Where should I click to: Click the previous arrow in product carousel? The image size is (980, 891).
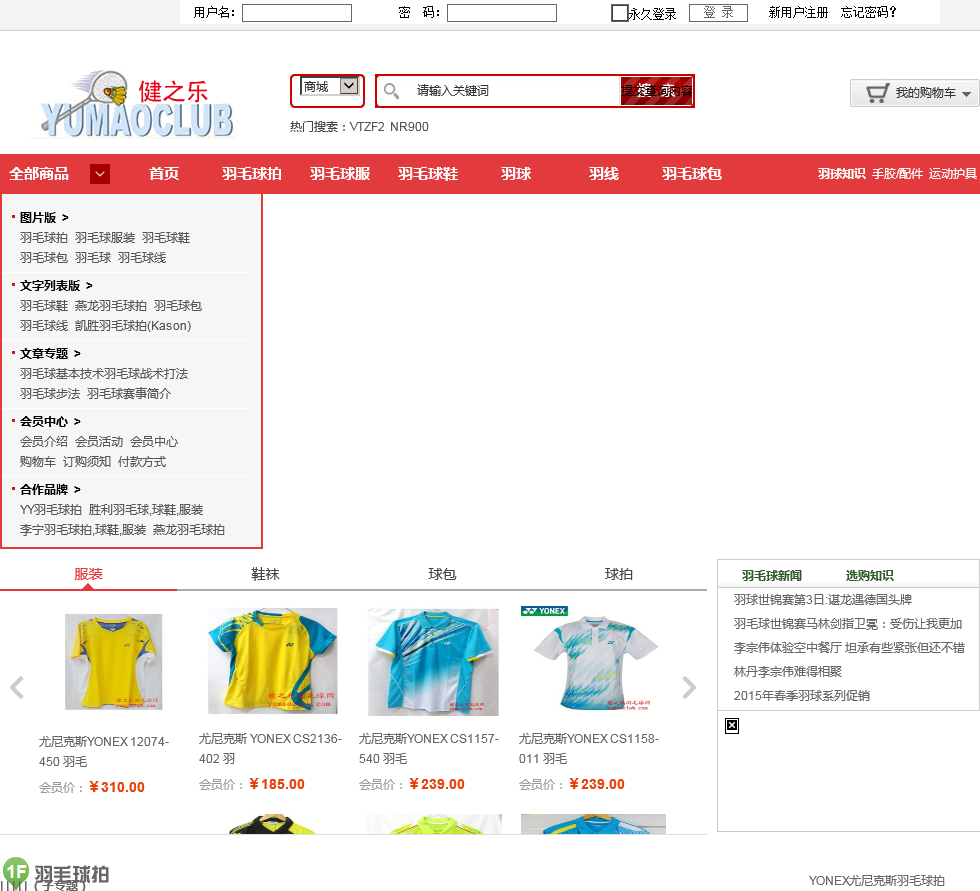click(x=17, y=687)
